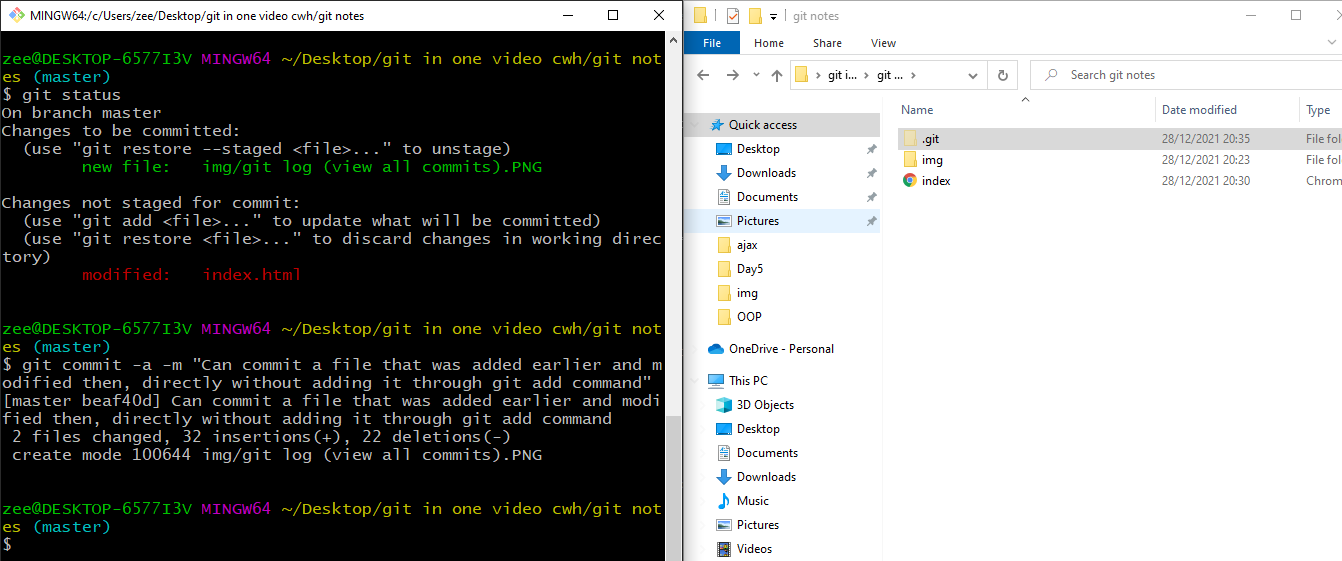Switch to the Home ribbon tab
The height and width of the screenshot is (561, 1342).
click(769, 43)
